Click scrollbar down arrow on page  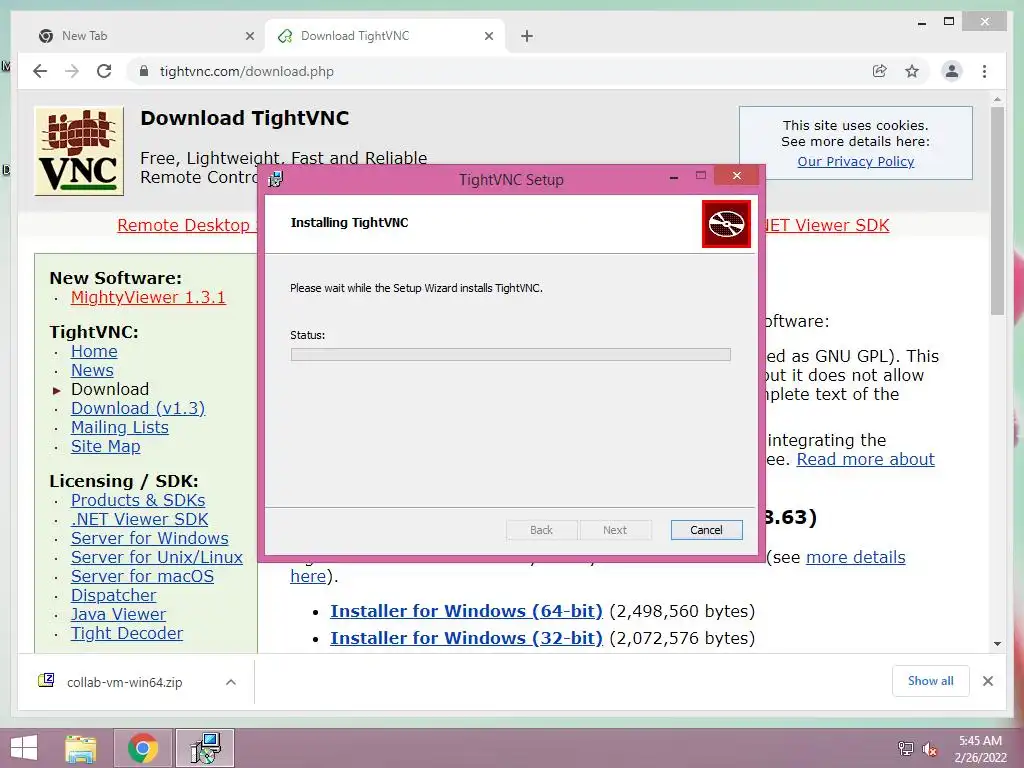997,643
